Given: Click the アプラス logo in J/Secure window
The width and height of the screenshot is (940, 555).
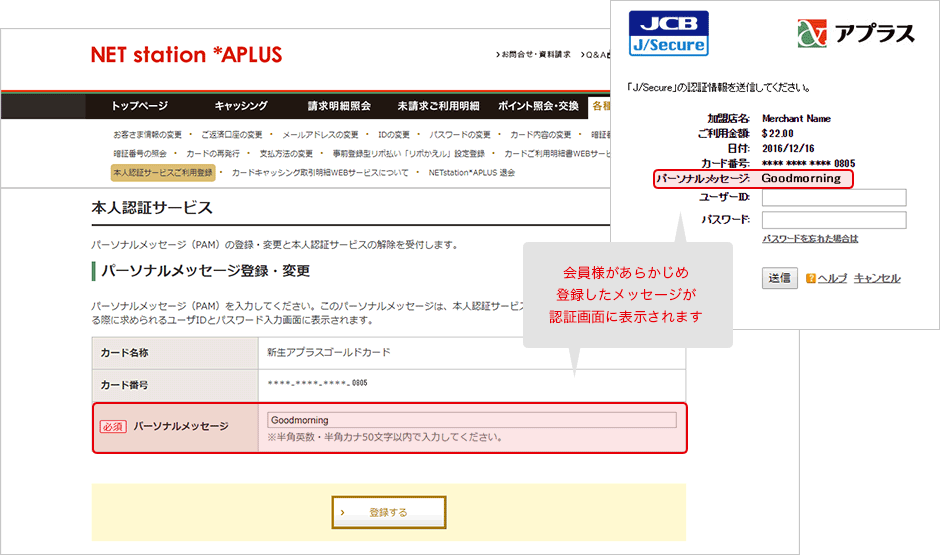Looking at the screenshot, I should [x=856, y=34].
